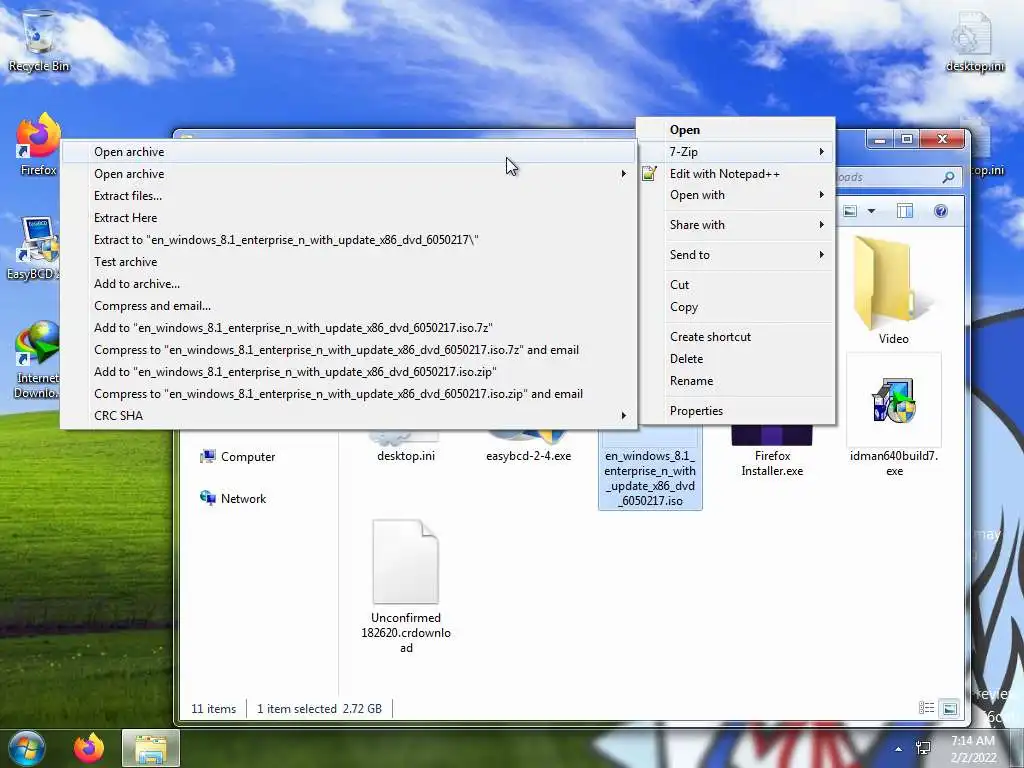Expand the 7-Zip submenu arrow
The image size is (1024, 768).
(x=822, y=152)
